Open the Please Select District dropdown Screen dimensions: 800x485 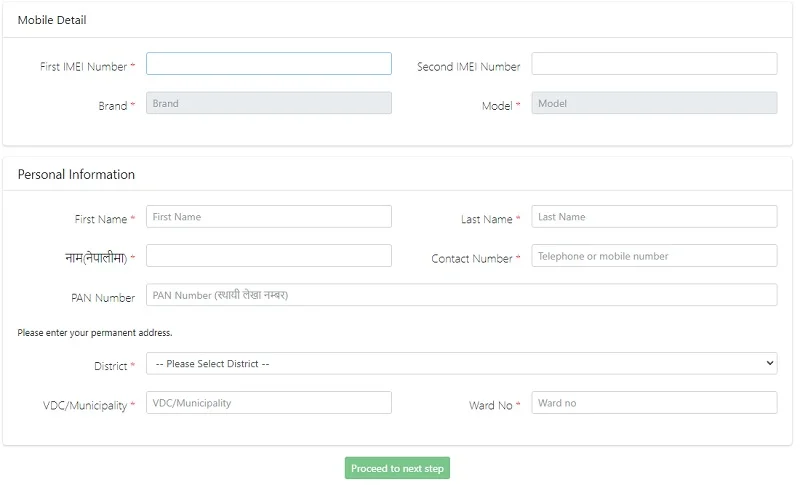[462, 364]
